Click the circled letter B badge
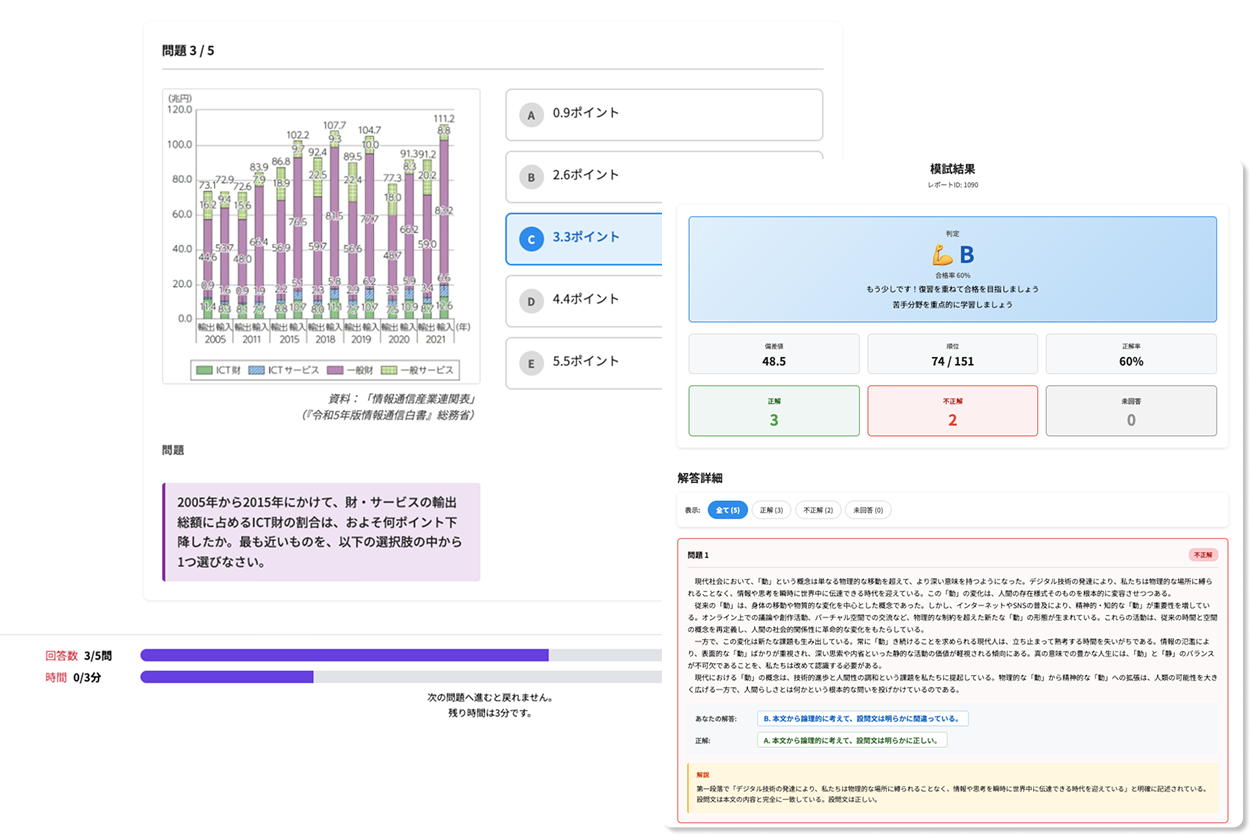 531,177
